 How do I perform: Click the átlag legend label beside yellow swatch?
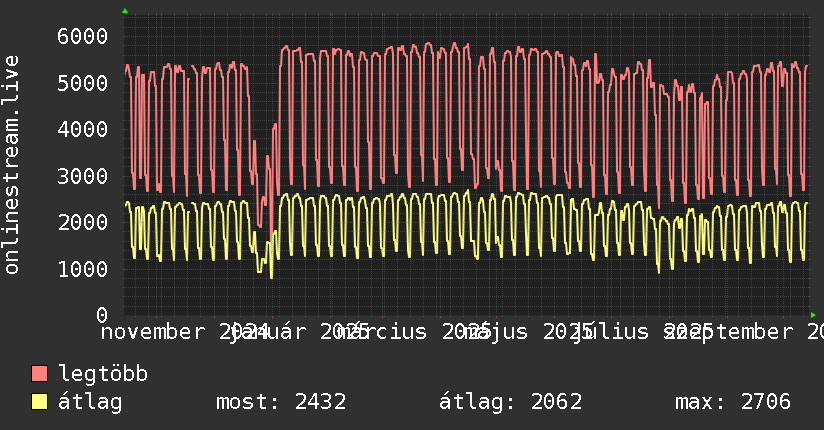pos(90,402)
